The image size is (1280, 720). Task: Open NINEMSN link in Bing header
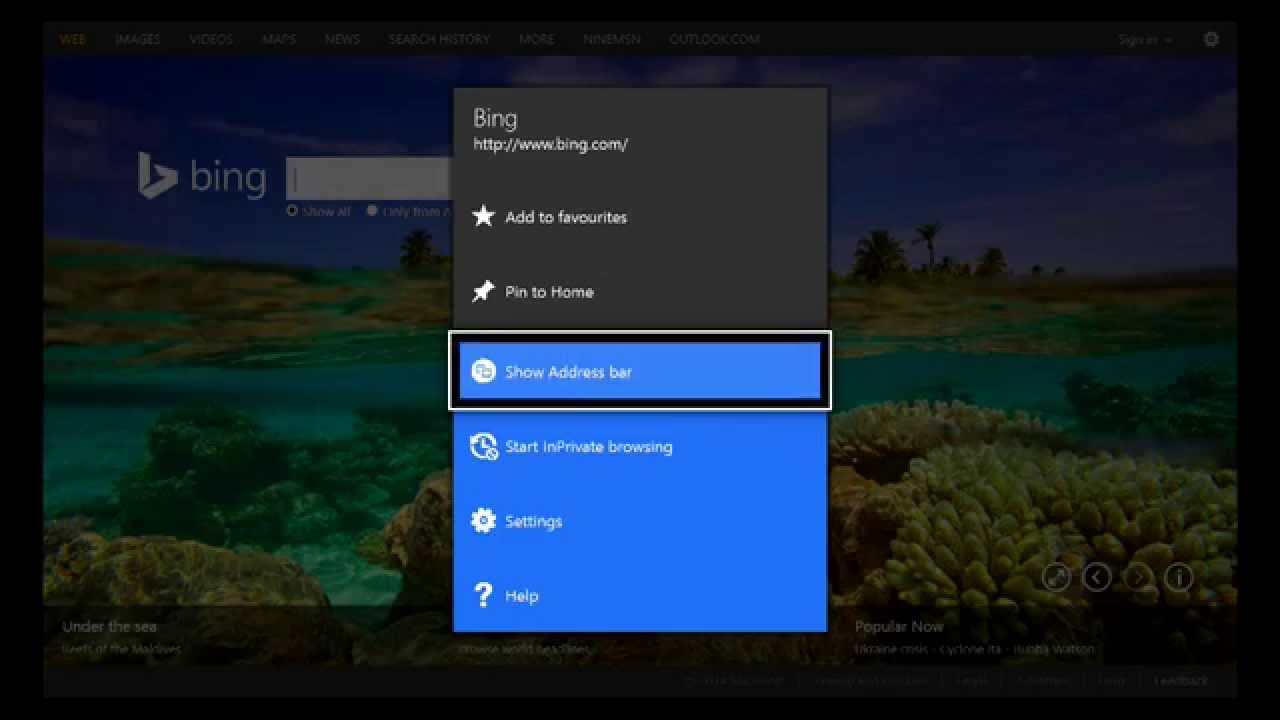click(612, 40)
